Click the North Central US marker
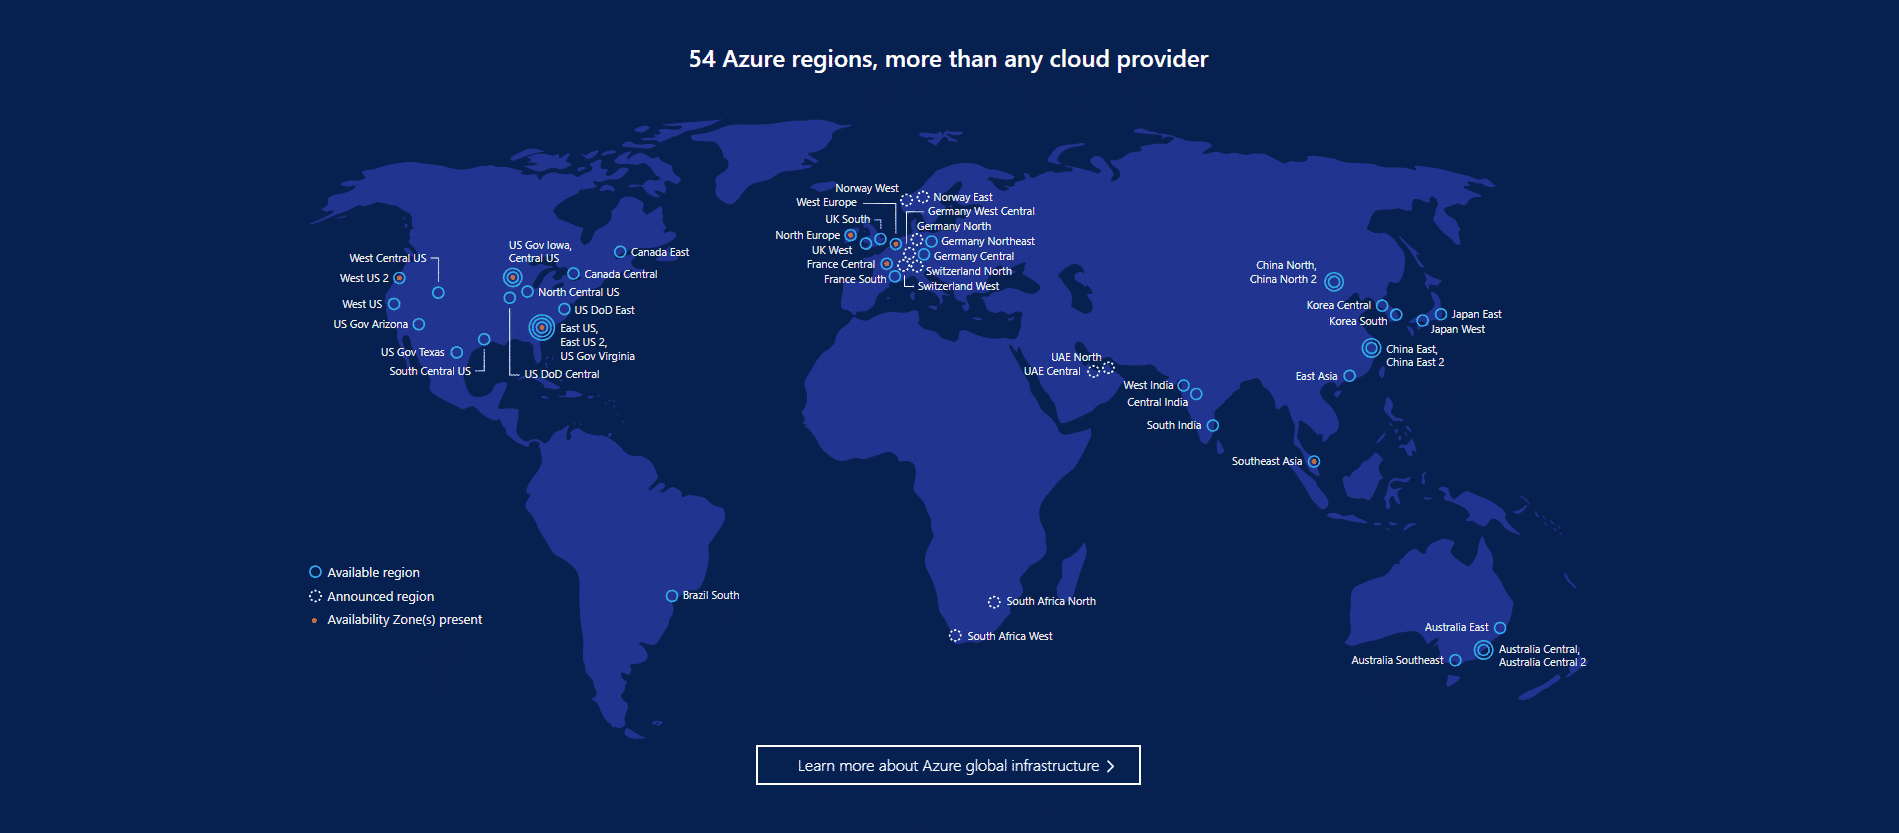The height and width of the screenshot is (833, 1899). click(527, 291)
